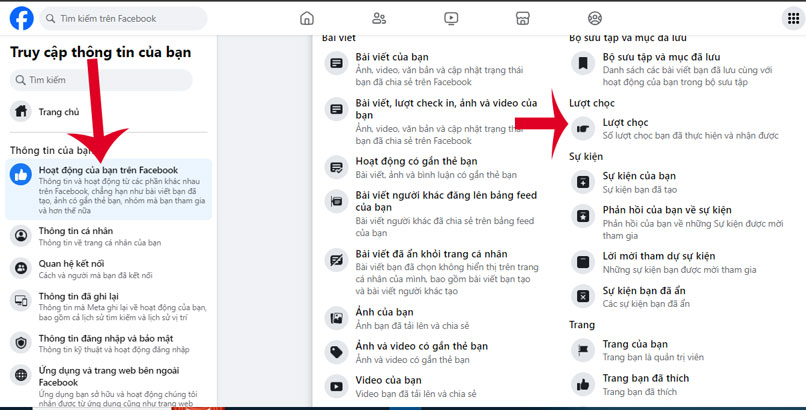This screenshot has width=806, height=410.
Task: Click the photo icon beside Ảnh của bạn
Action: click(x=337, y=318)
